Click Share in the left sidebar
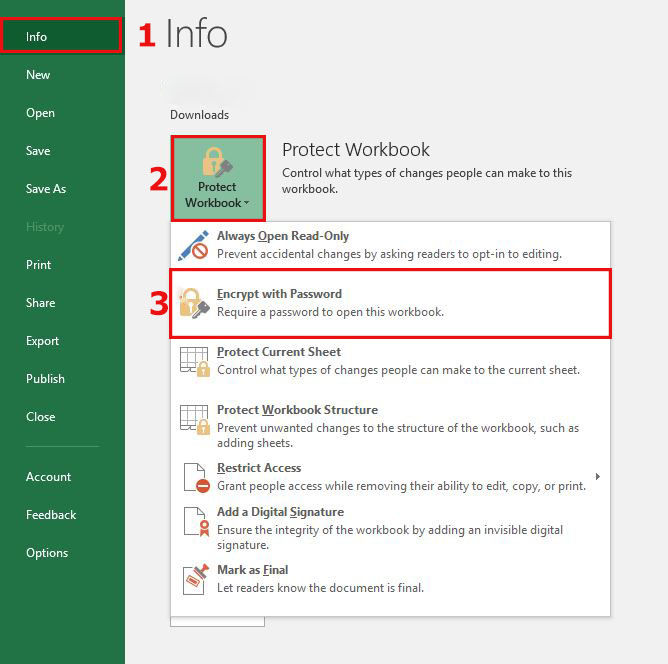The image size is (668, 664). (x=41, y=303)
